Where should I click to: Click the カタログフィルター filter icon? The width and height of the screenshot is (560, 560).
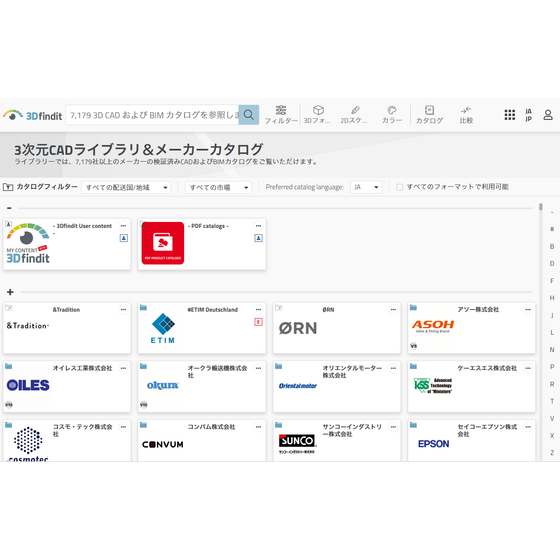pyautogui.click(x=8, y=187)
